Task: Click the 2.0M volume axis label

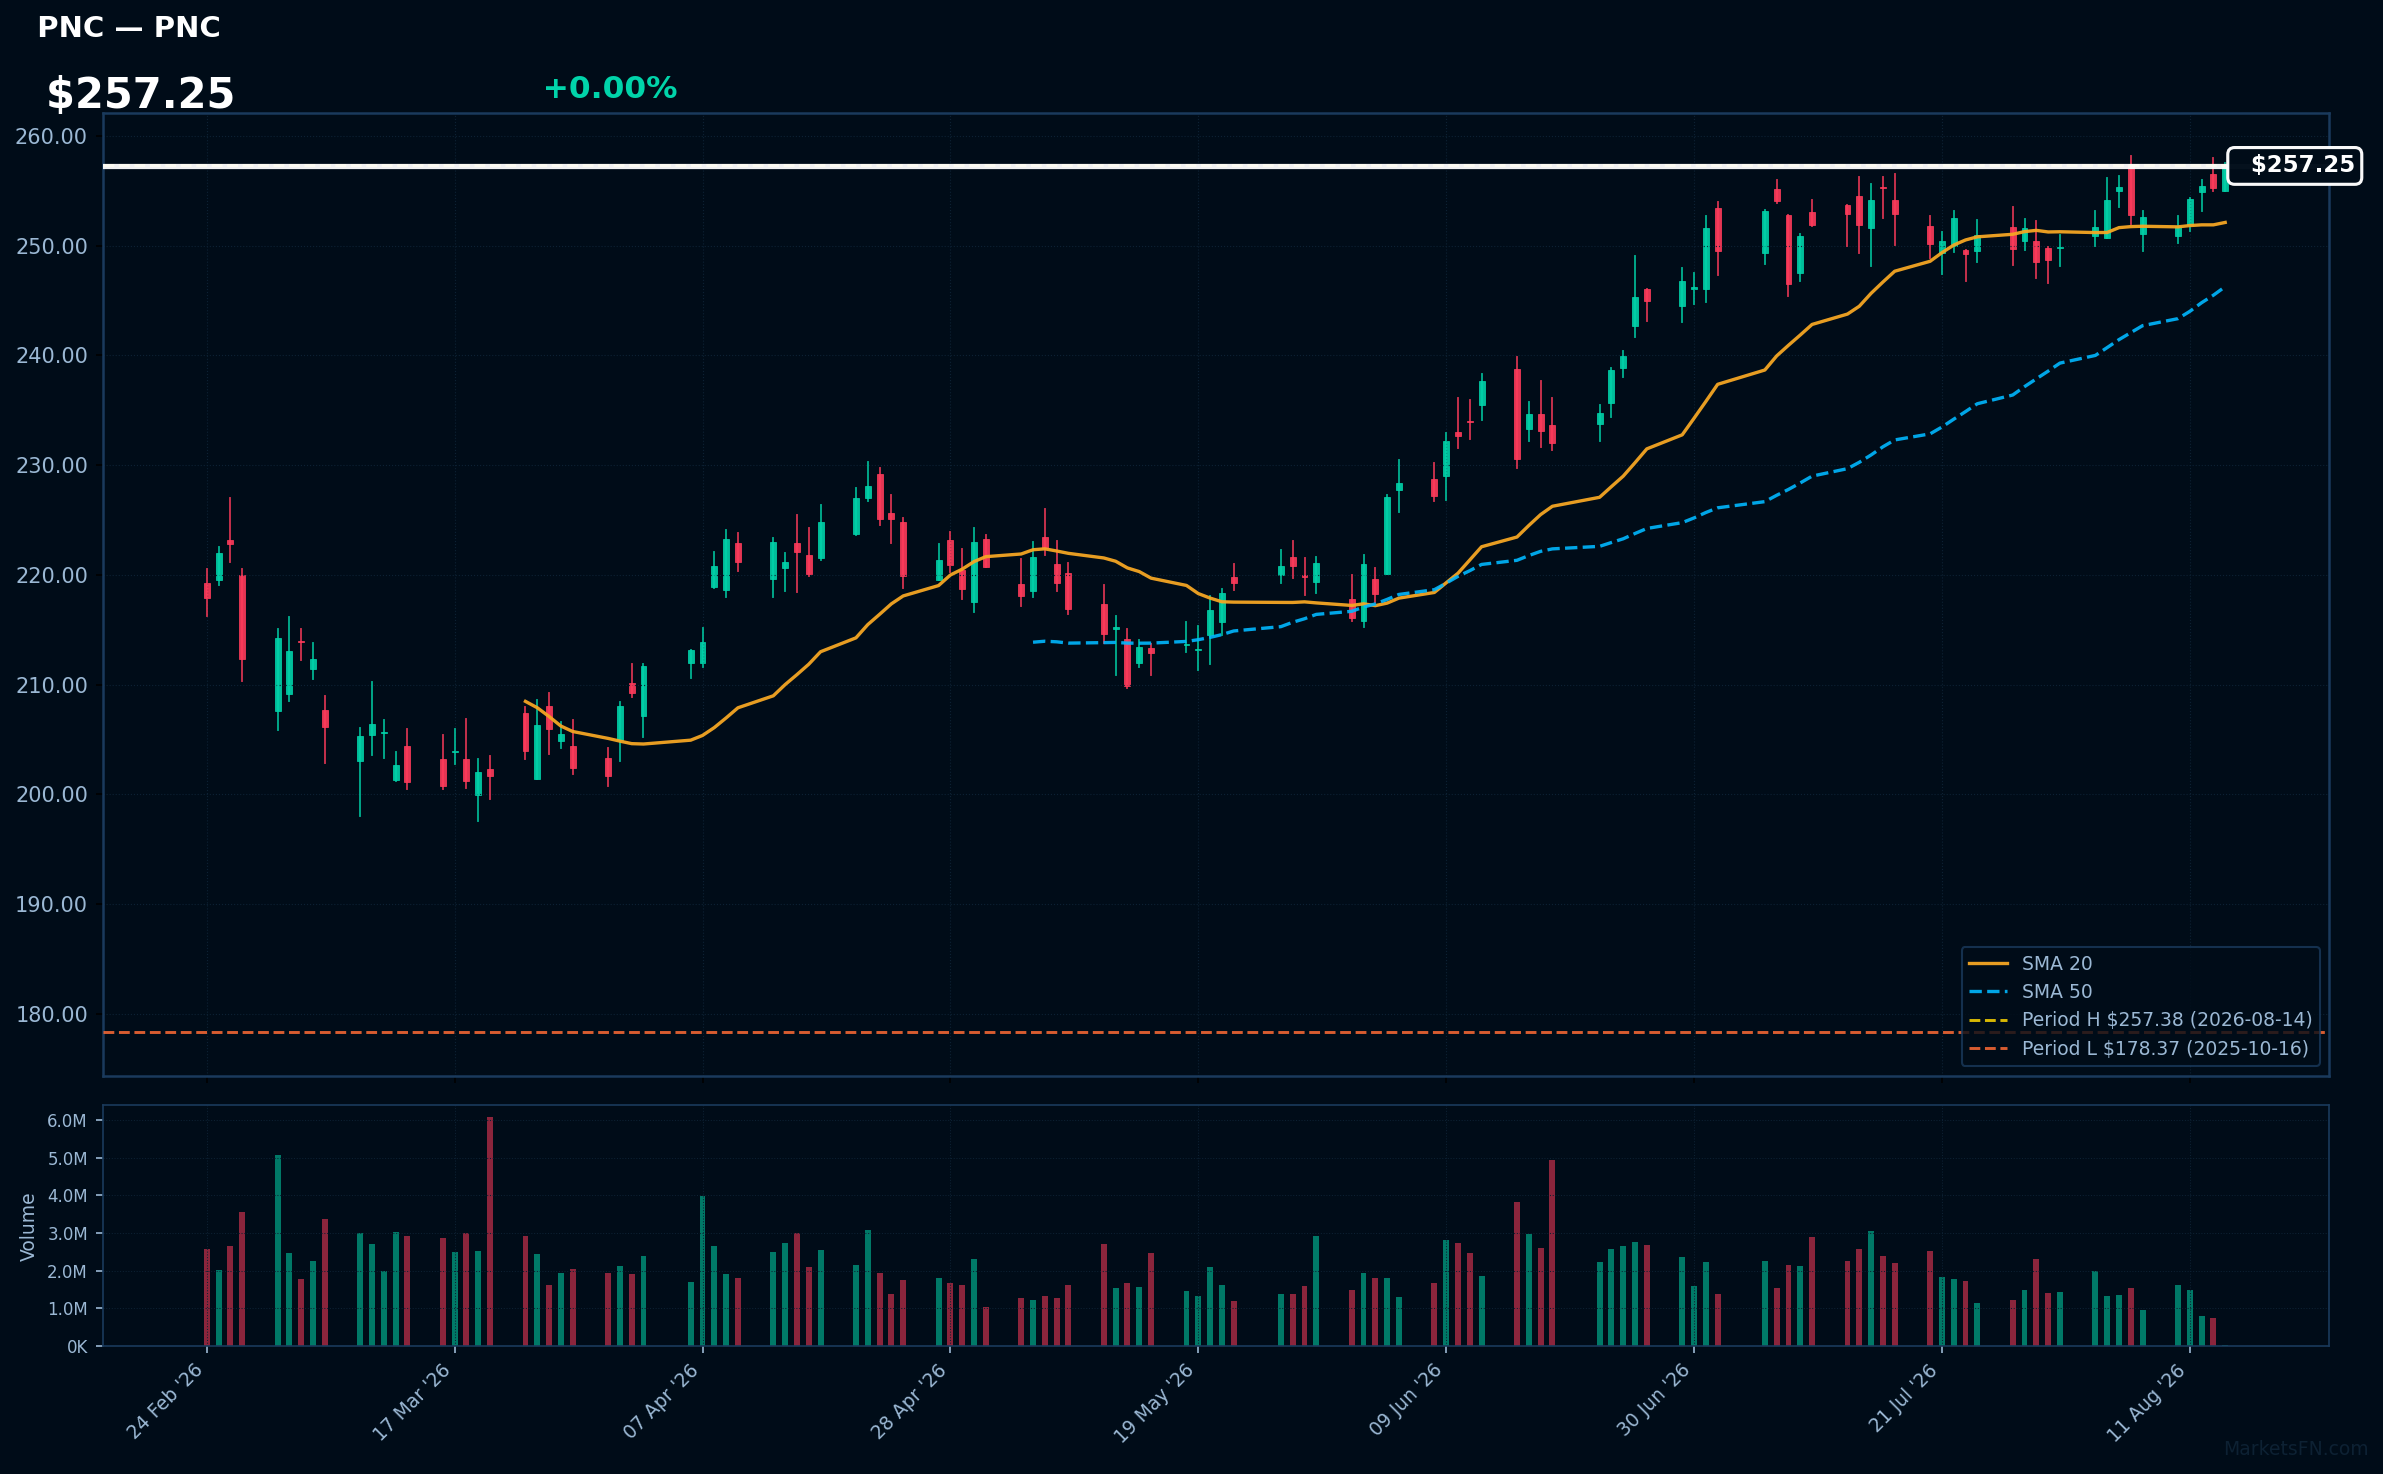Action: (x=67, y=1272)
